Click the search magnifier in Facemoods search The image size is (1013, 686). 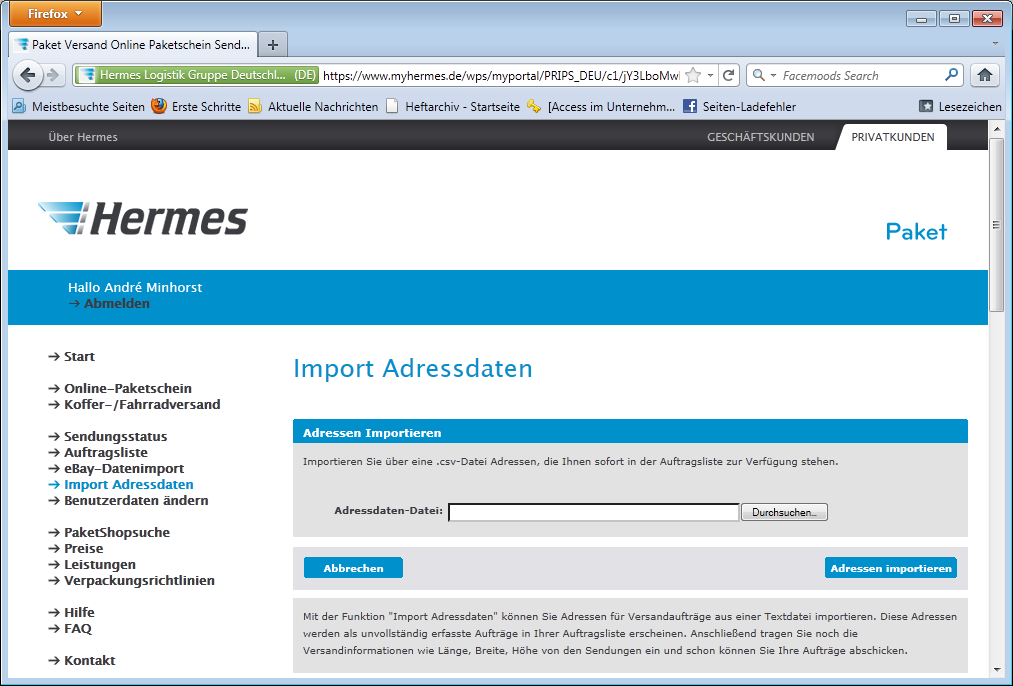pyautogui.click(x=951, y=75)
